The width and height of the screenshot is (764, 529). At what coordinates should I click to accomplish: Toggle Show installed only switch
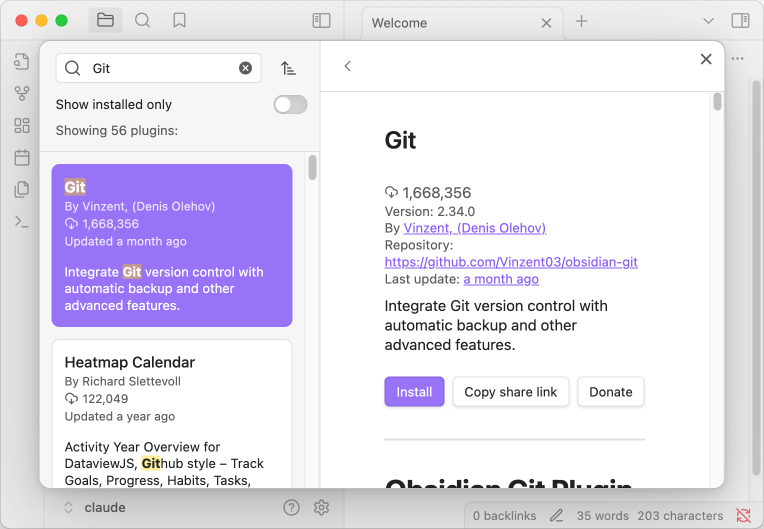coord(290,104)
